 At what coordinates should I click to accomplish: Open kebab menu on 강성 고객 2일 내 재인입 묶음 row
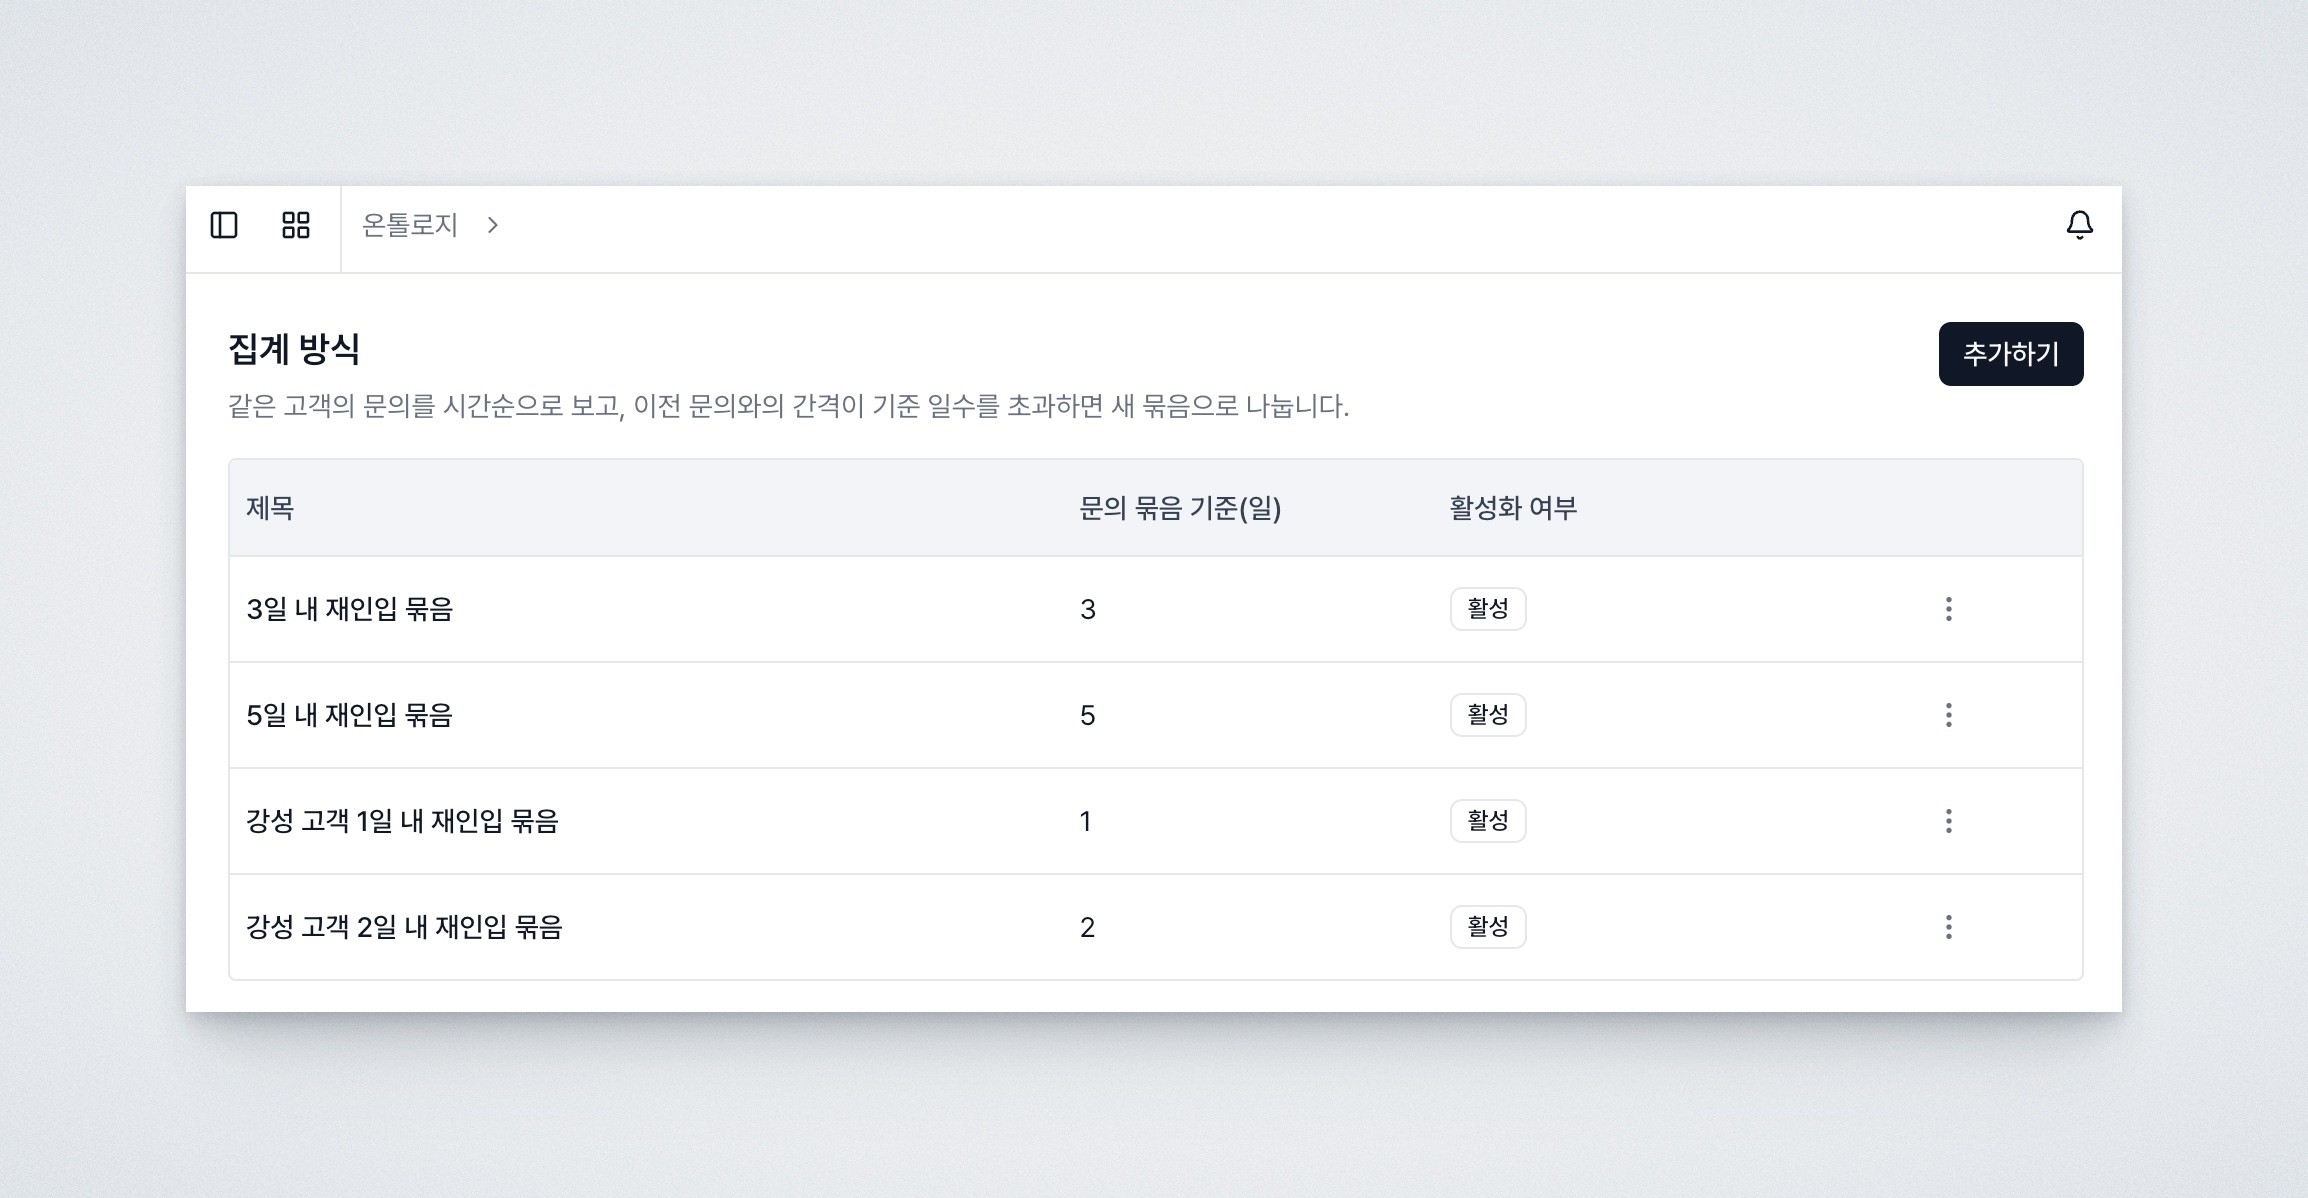[1948, 927]
